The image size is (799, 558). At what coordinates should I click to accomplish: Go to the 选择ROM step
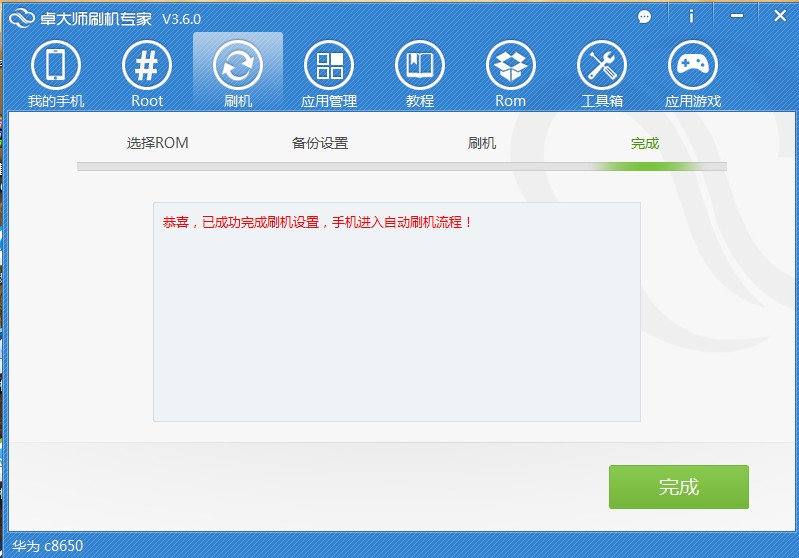[157, 143]
